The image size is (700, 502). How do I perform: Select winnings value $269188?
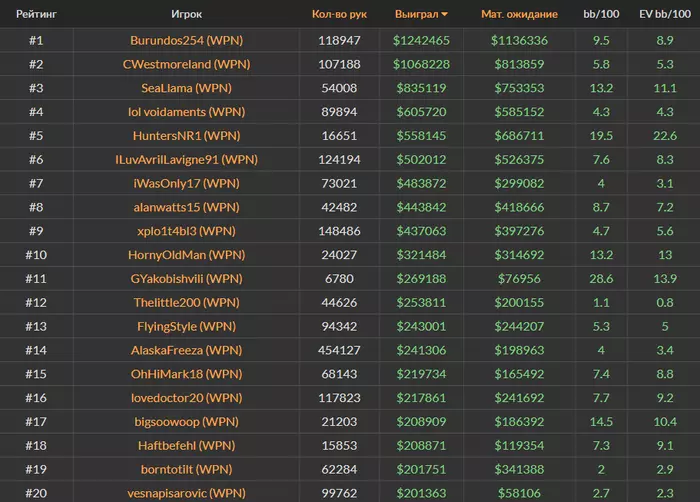click(421, 279)
